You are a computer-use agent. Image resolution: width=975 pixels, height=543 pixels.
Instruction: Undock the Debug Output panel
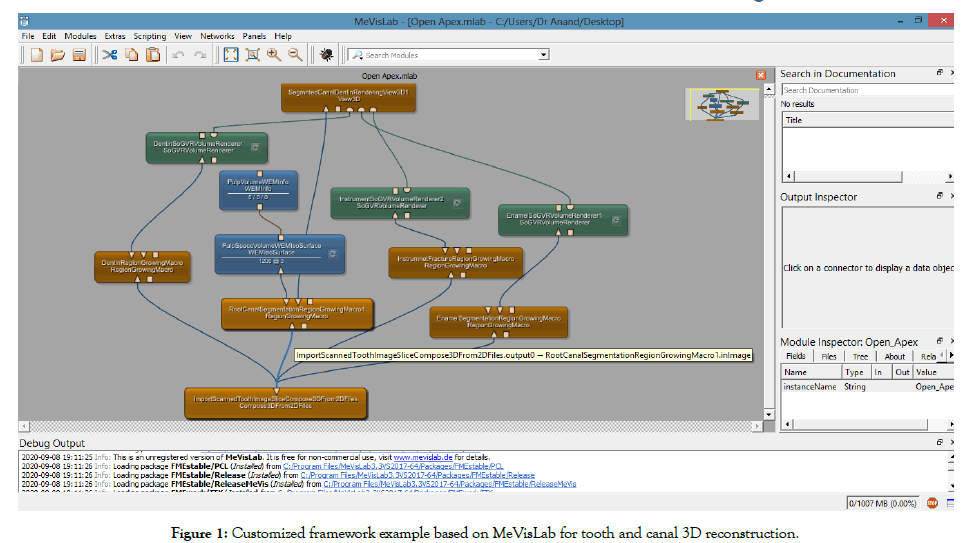940,442
